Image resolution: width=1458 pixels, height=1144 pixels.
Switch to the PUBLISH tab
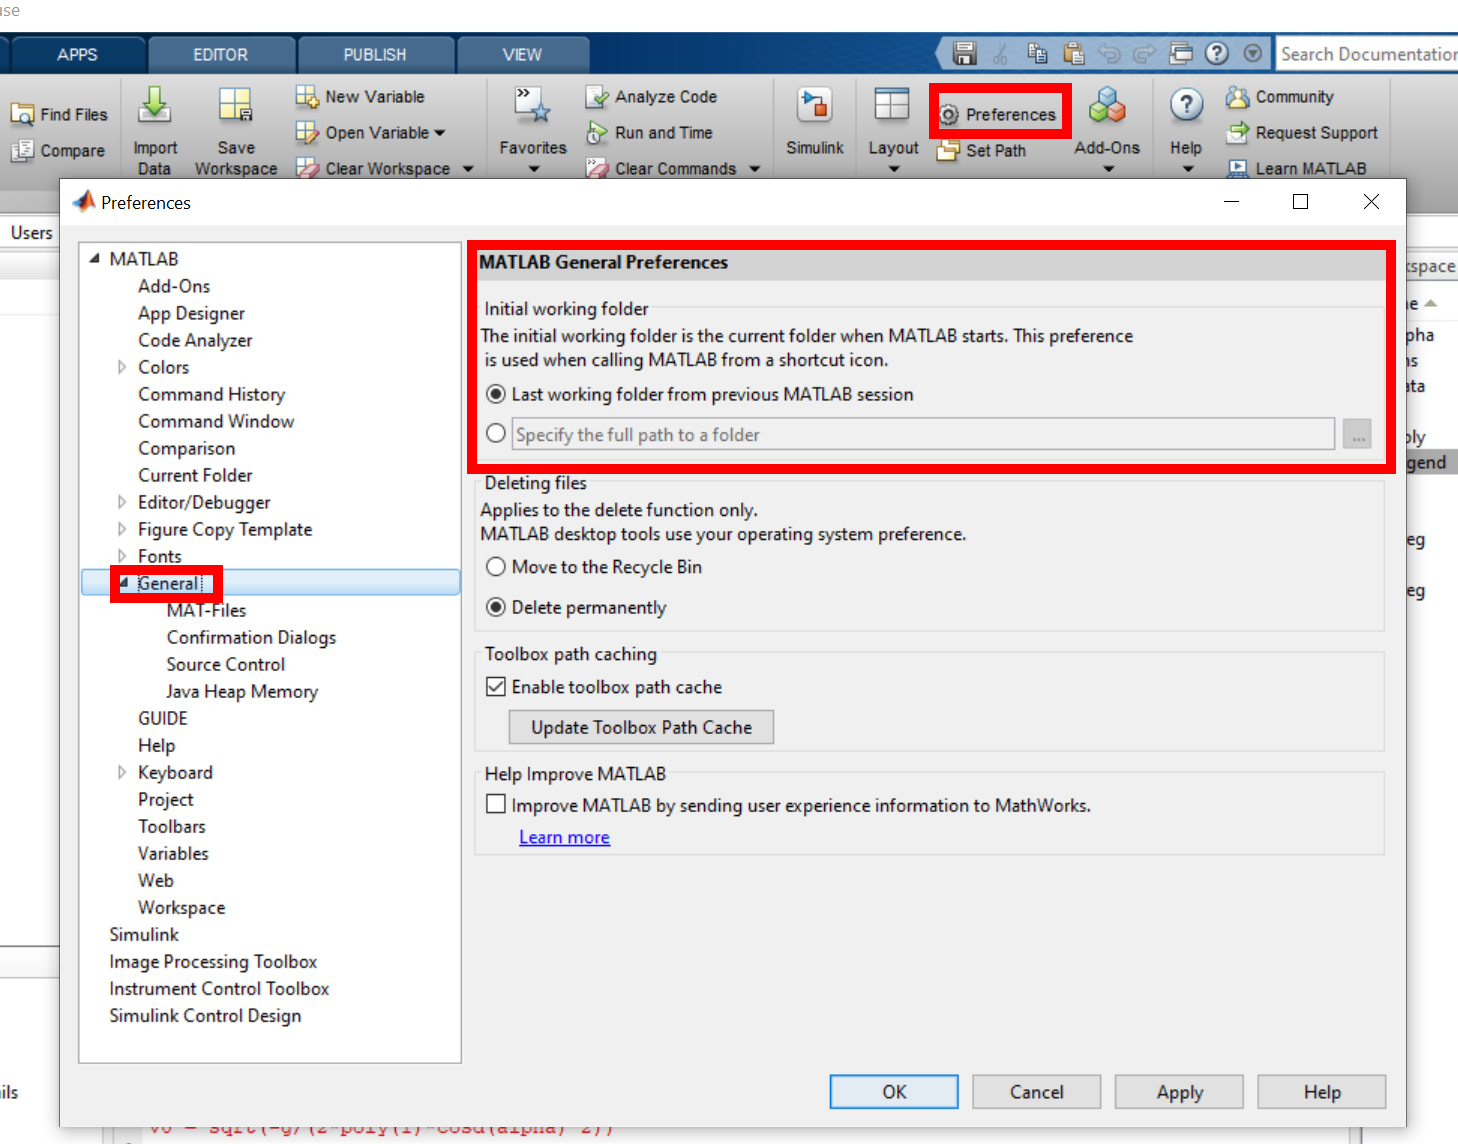[375, 55]
